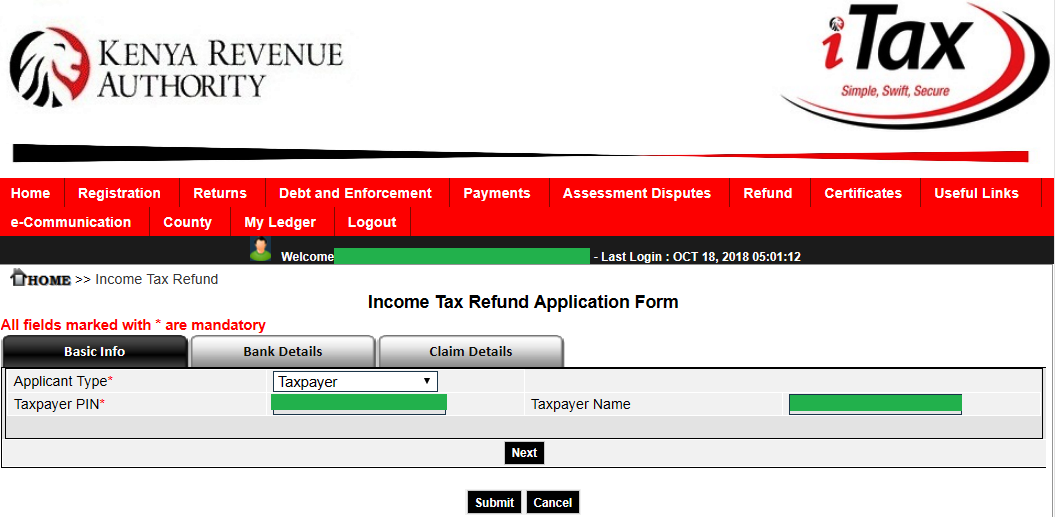Screen dimensions: 1055x517
Task: Open the Registration menu
Action: pyautogui.click(x=119, y=193)
